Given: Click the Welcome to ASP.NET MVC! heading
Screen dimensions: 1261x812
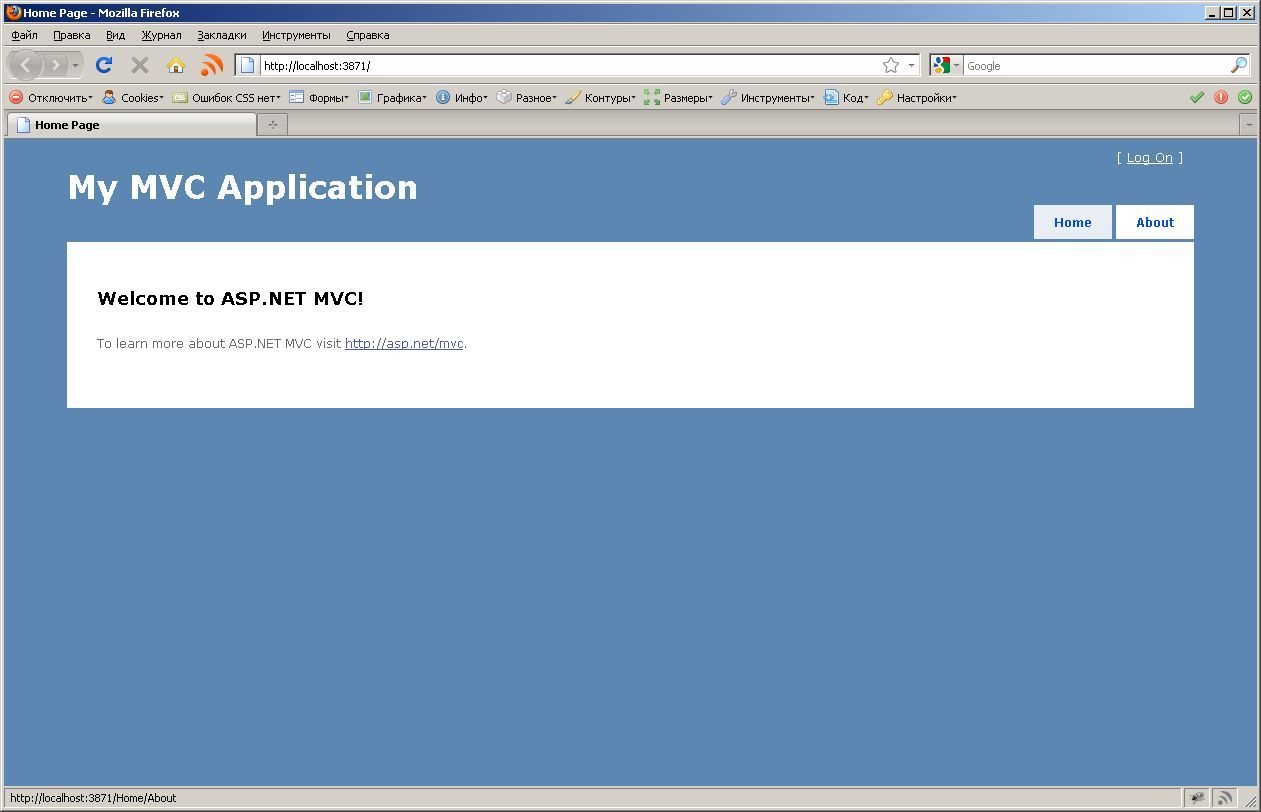Looking at the screenshot, I should (231, 299).
